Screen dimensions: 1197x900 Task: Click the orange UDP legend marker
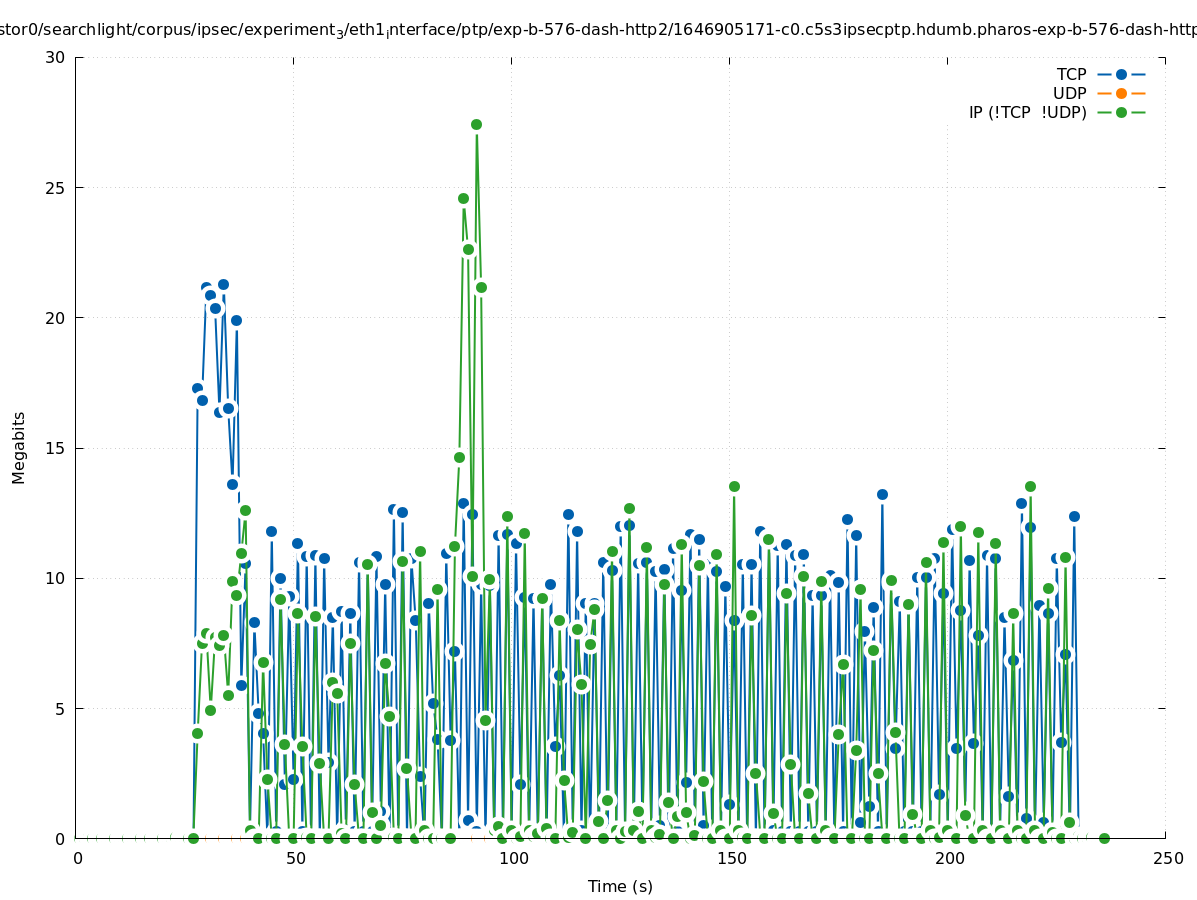[1121, 94]
